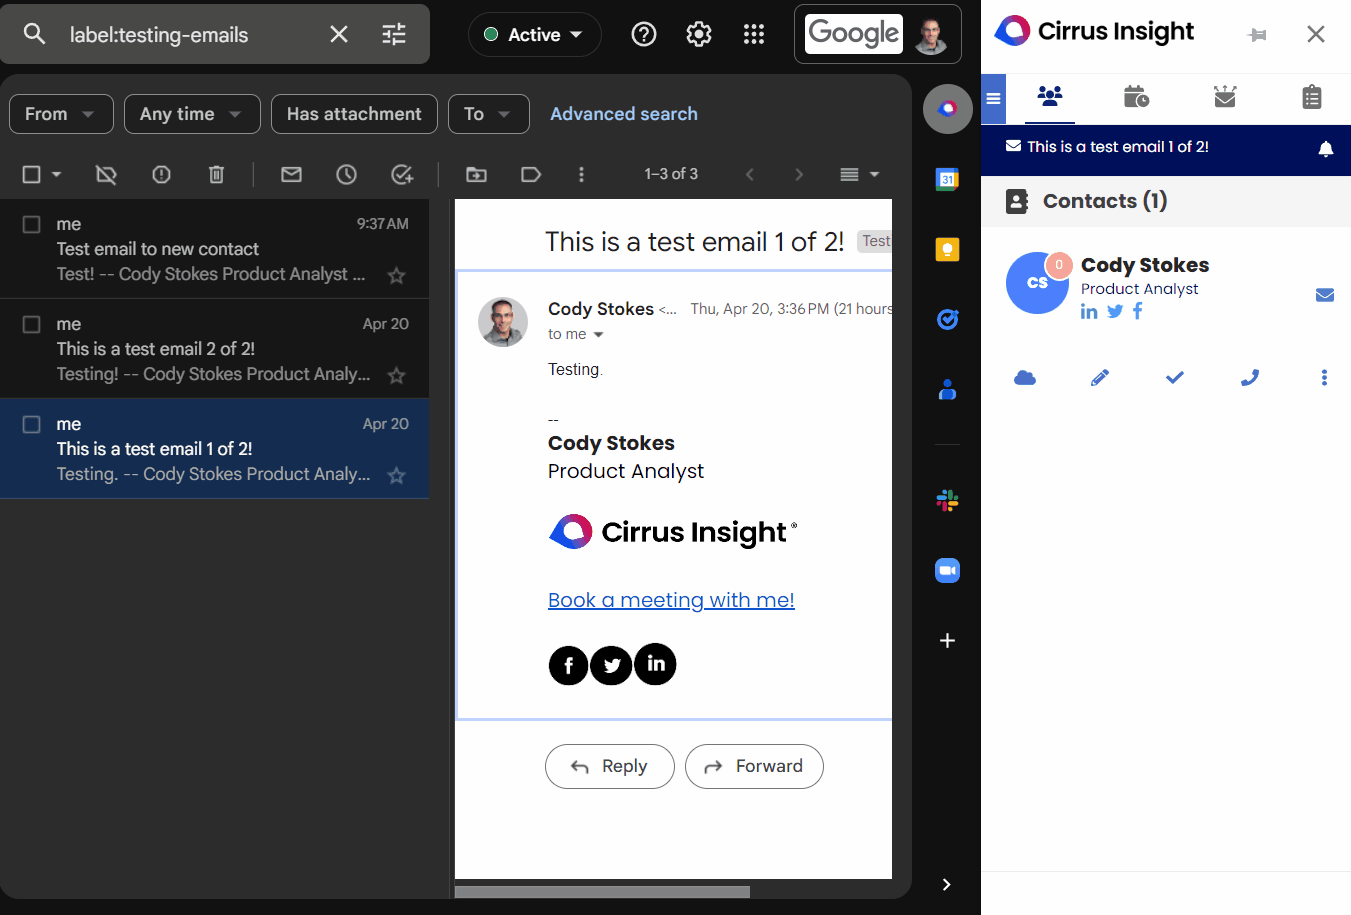The image size is (1351, 915).
Task: Click the bell notification icon in Cirrus
Action: pyautogui.click(x=1326, y=149)
